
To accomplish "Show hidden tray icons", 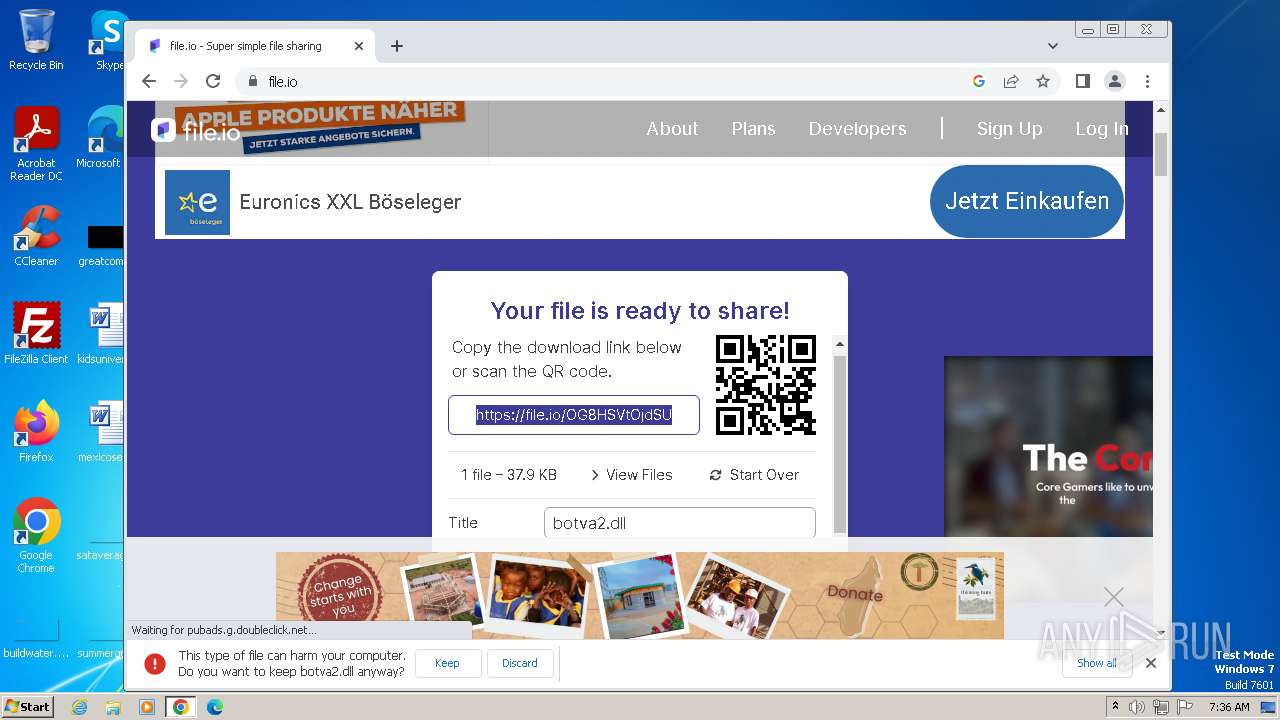I will [x=1115, y=707].
